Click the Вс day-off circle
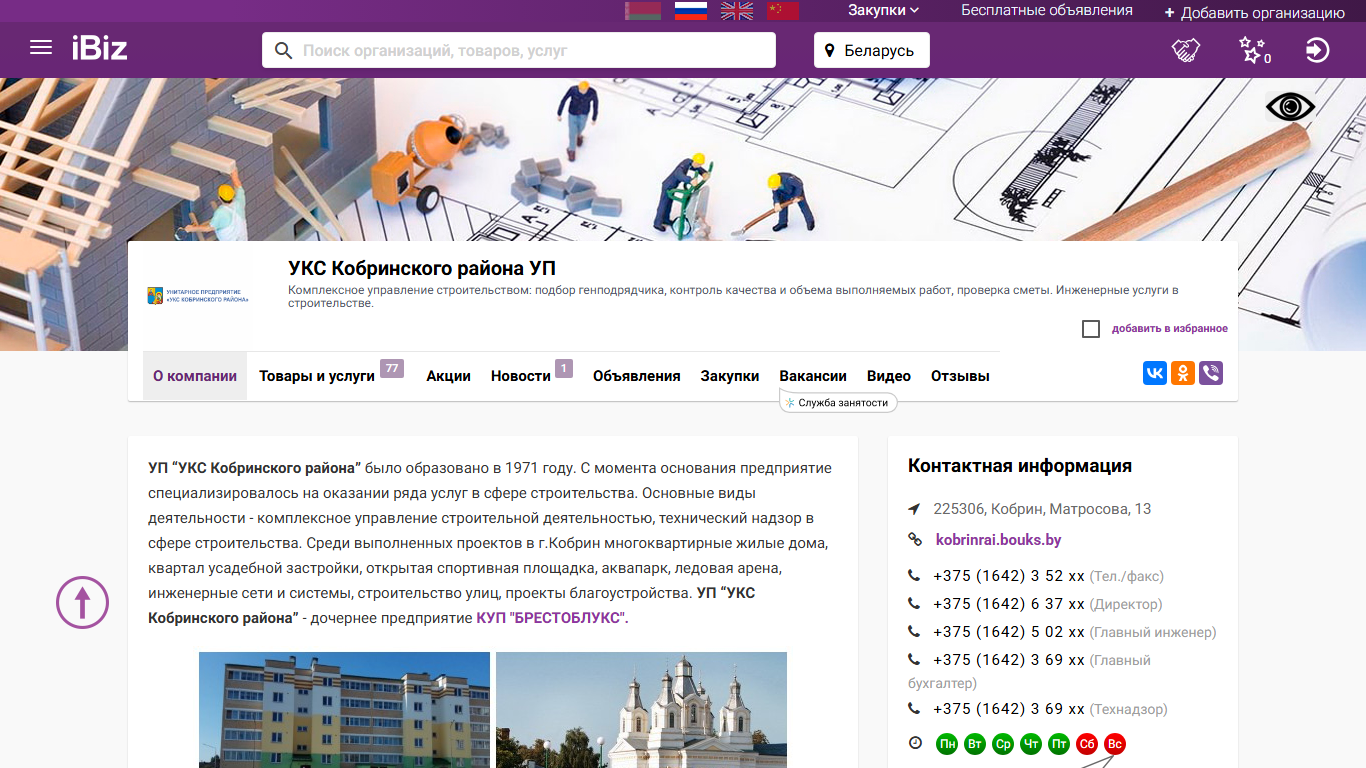Image resolution: width=1366 pixels, height=768 pixels. point(1115,744)
